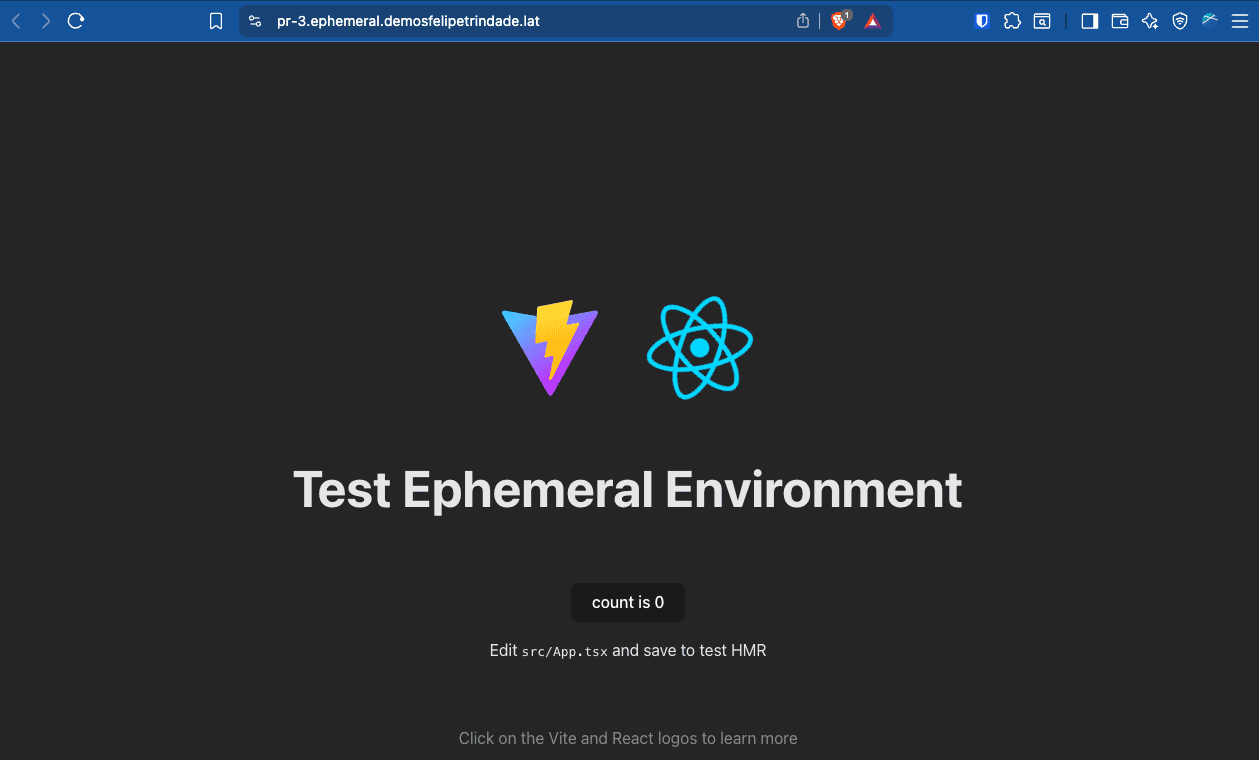The image size is (1259, 760).
Task: Toggle the browser sidebar panel
Action: 1090,21
